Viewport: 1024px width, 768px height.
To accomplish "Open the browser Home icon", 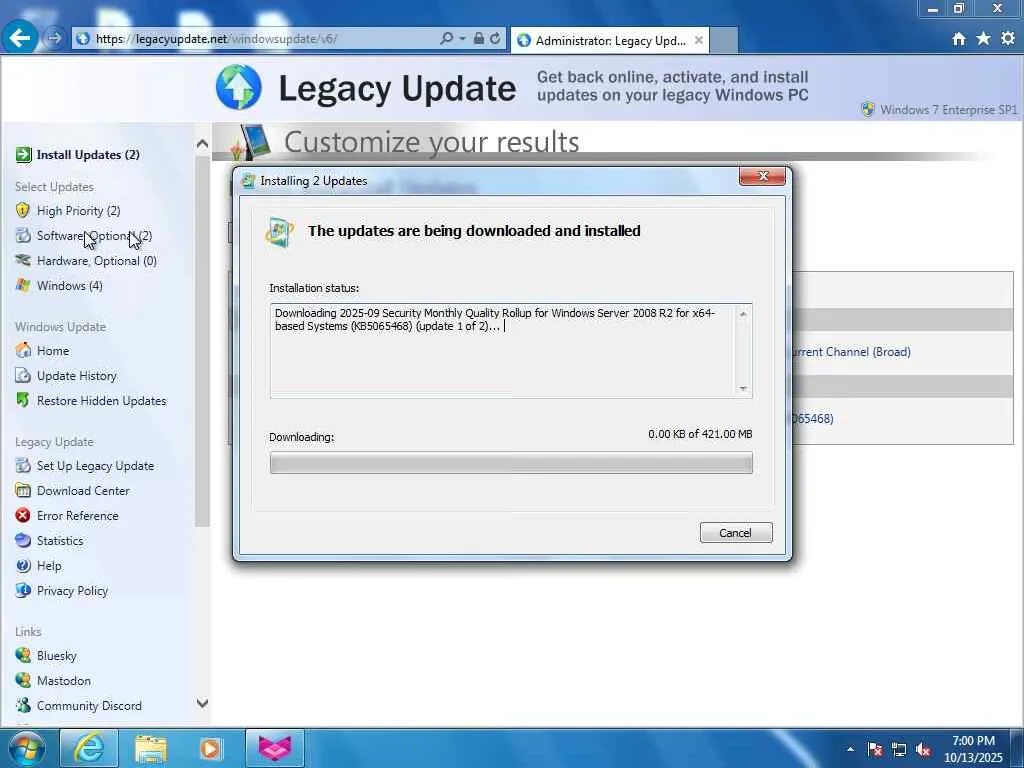I will 959,39.
